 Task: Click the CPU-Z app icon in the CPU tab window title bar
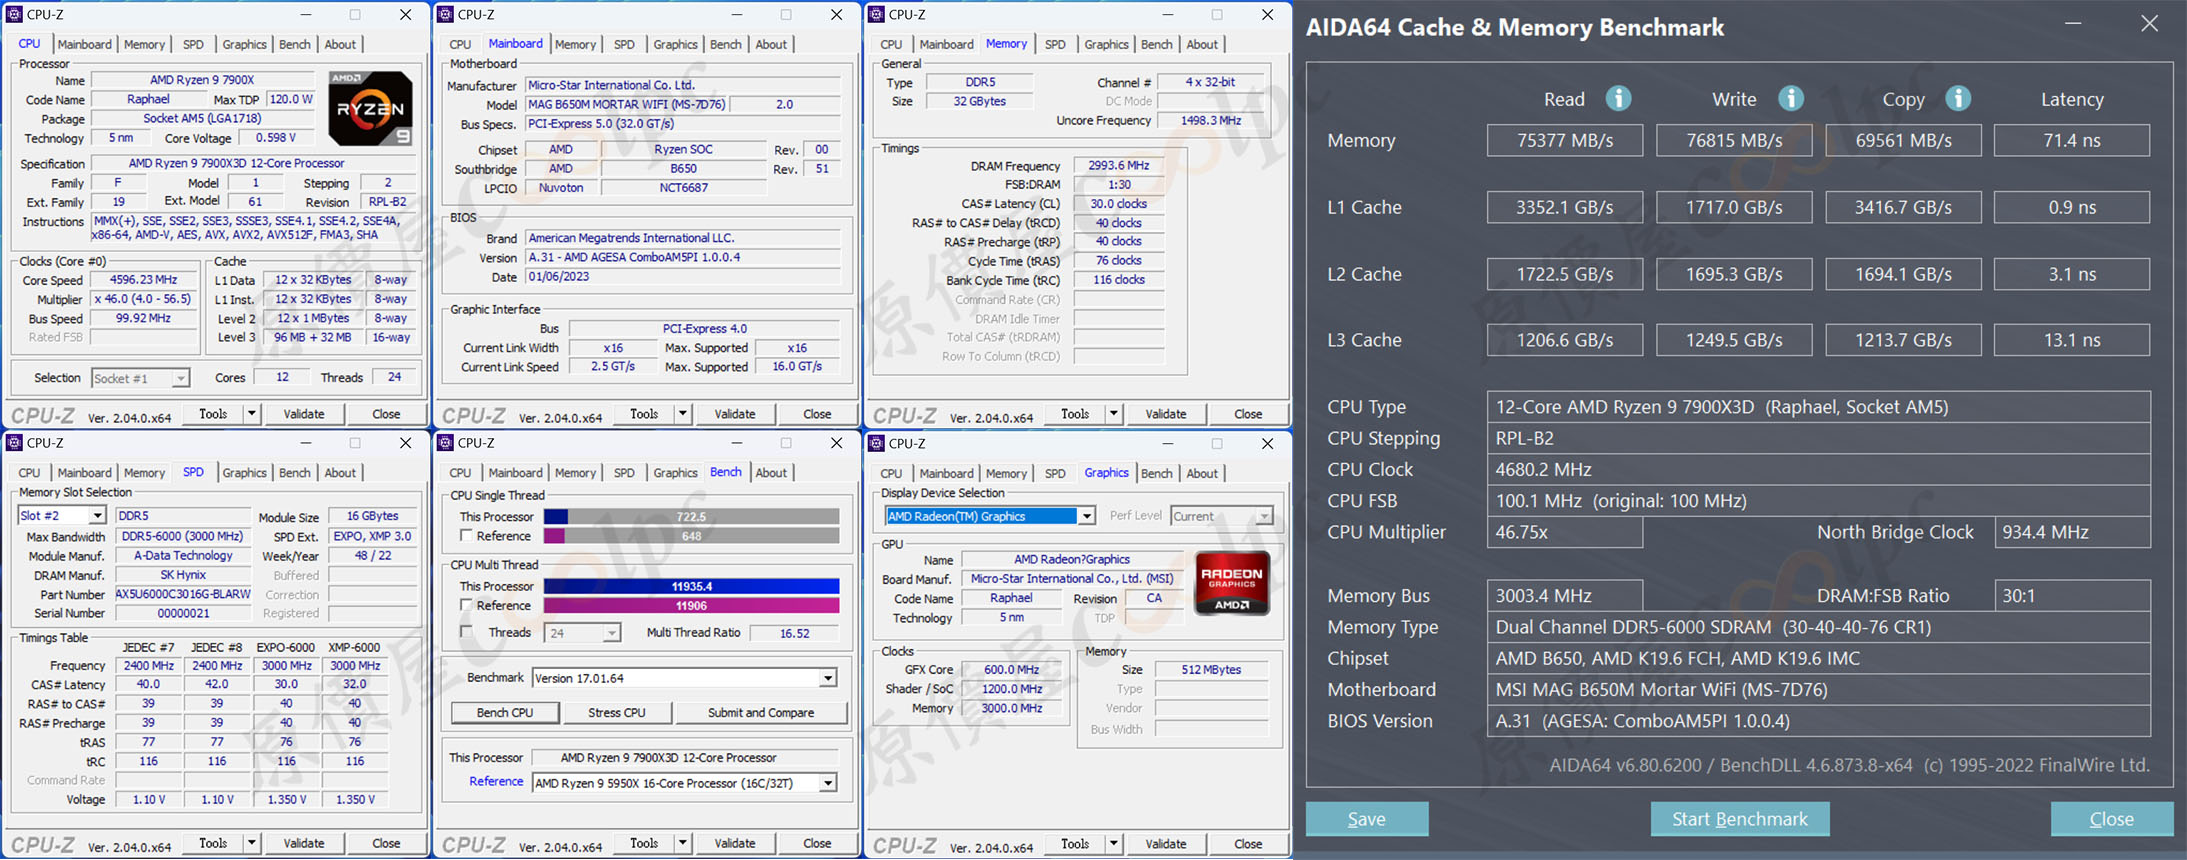[14, 14]
